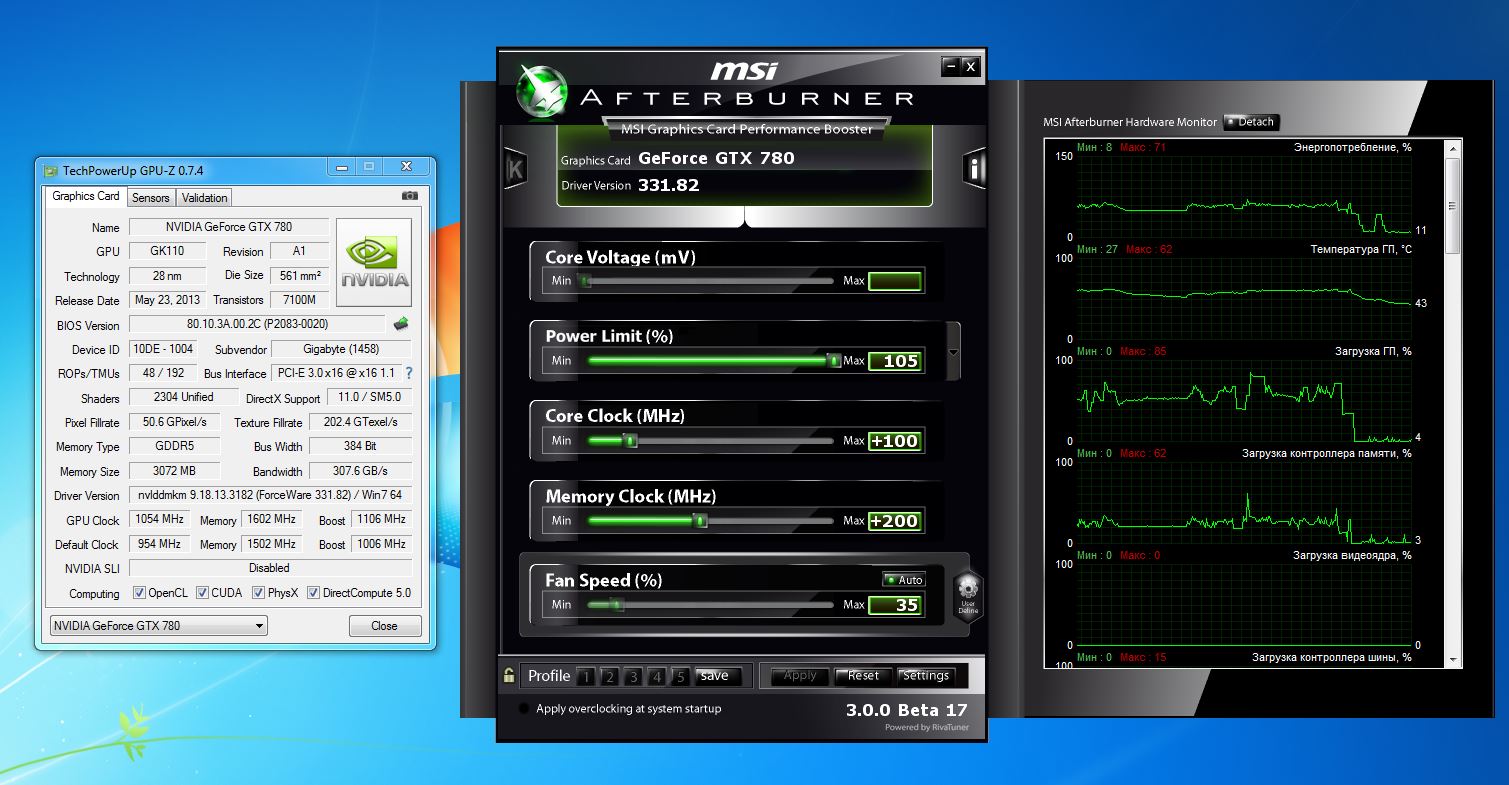Screen dimensions: 1509x785
Task: Click the green Afterburner logo emblem
Action: pos(541,93)
